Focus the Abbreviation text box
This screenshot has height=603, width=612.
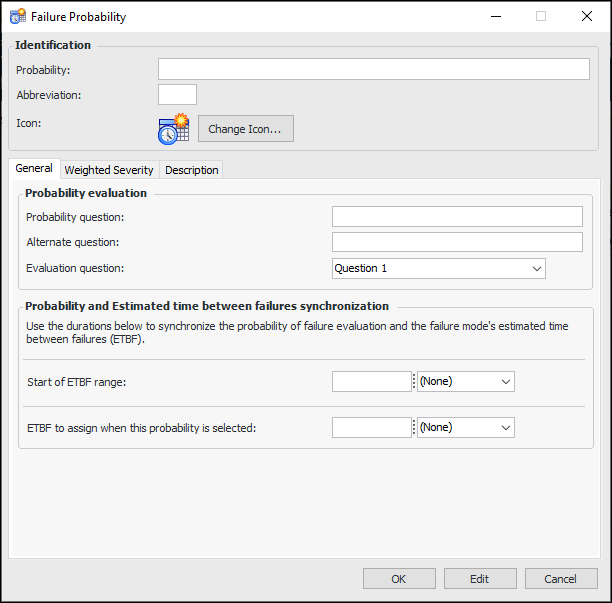click(177, 95)
